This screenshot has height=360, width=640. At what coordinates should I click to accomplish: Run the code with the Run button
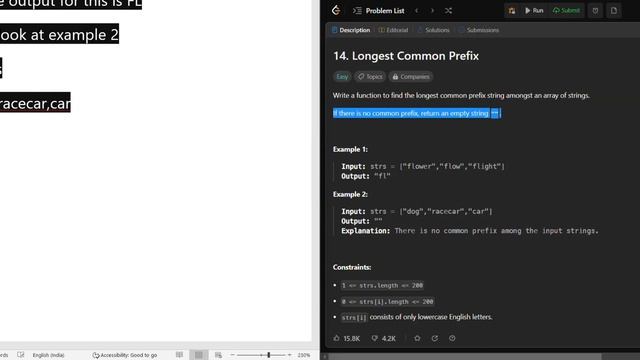point(534,11)
